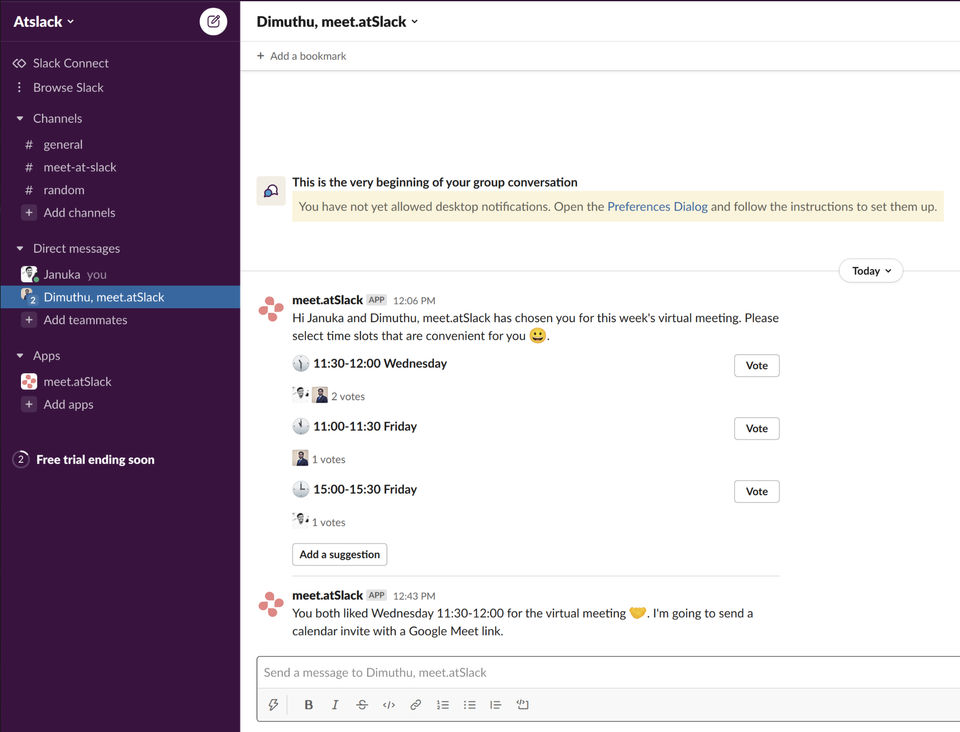The height and width of the screenshot is (732, 960).
Task: Open the general channel
Action: coord(63,144)
